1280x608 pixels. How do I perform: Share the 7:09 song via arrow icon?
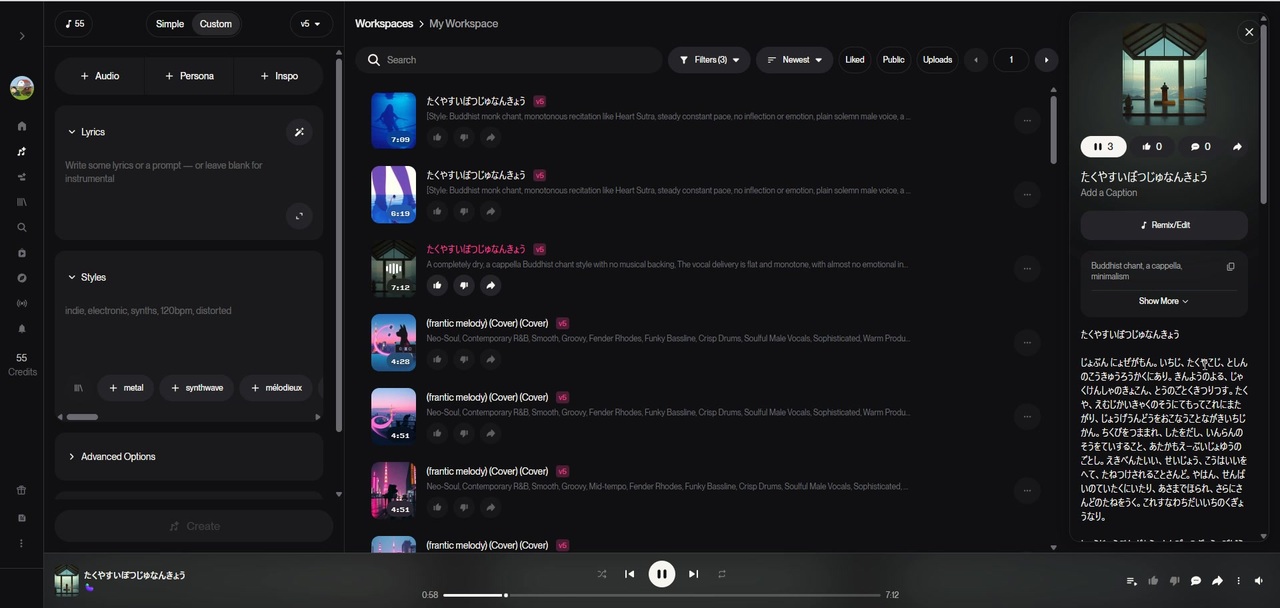[490, 137]
